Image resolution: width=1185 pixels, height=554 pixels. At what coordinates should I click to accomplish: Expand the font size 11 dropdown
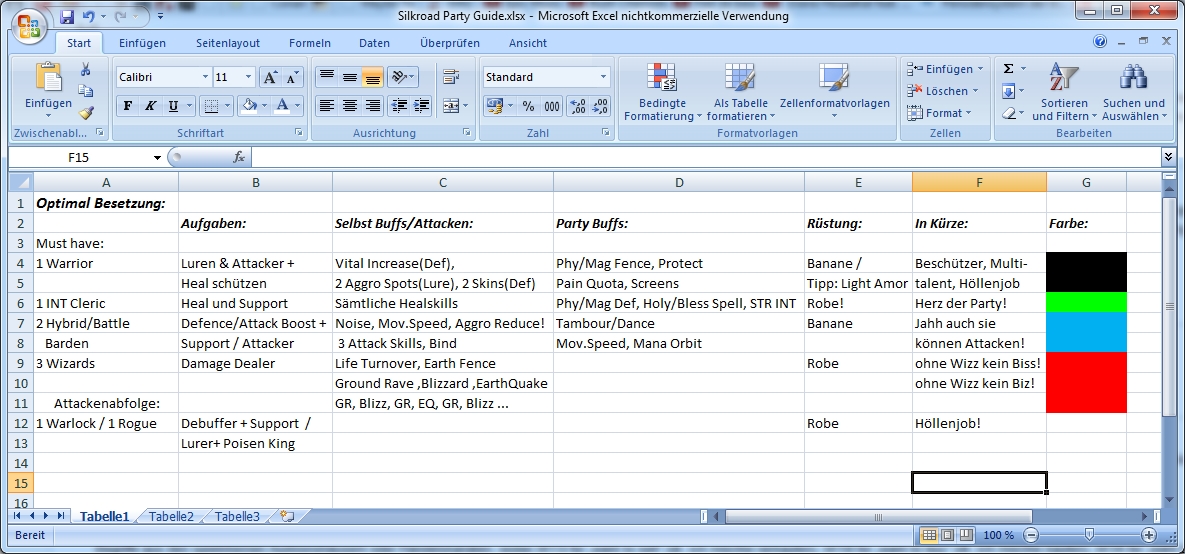coord(249,77)
